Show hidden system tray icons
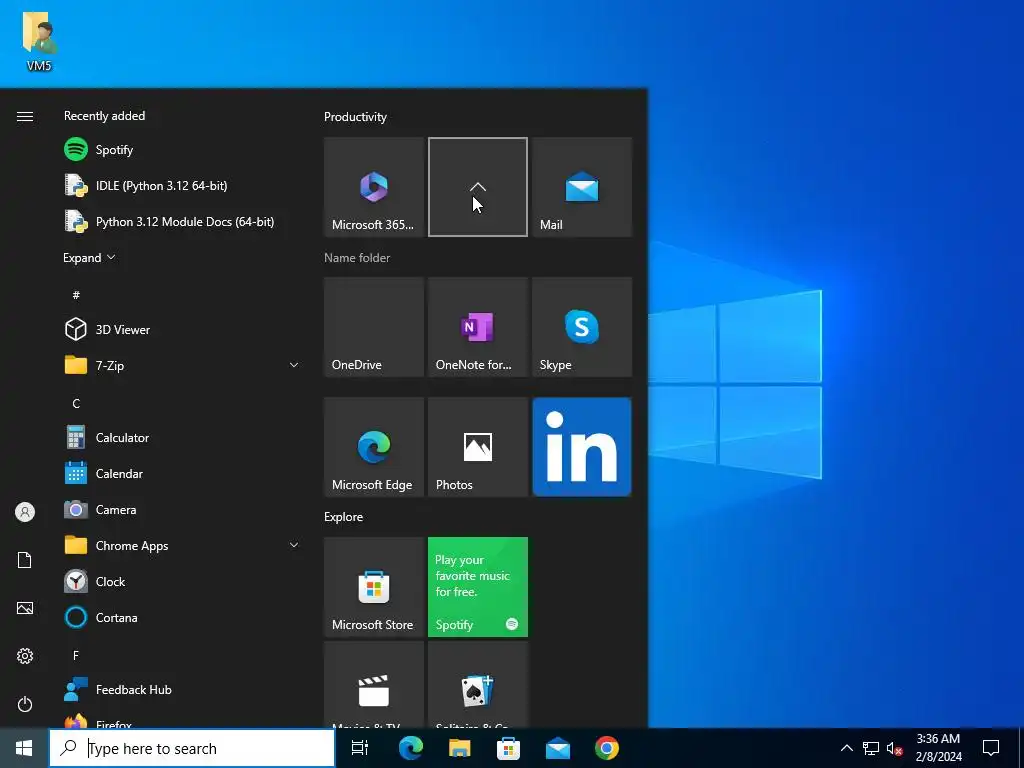 click(846, 748)
